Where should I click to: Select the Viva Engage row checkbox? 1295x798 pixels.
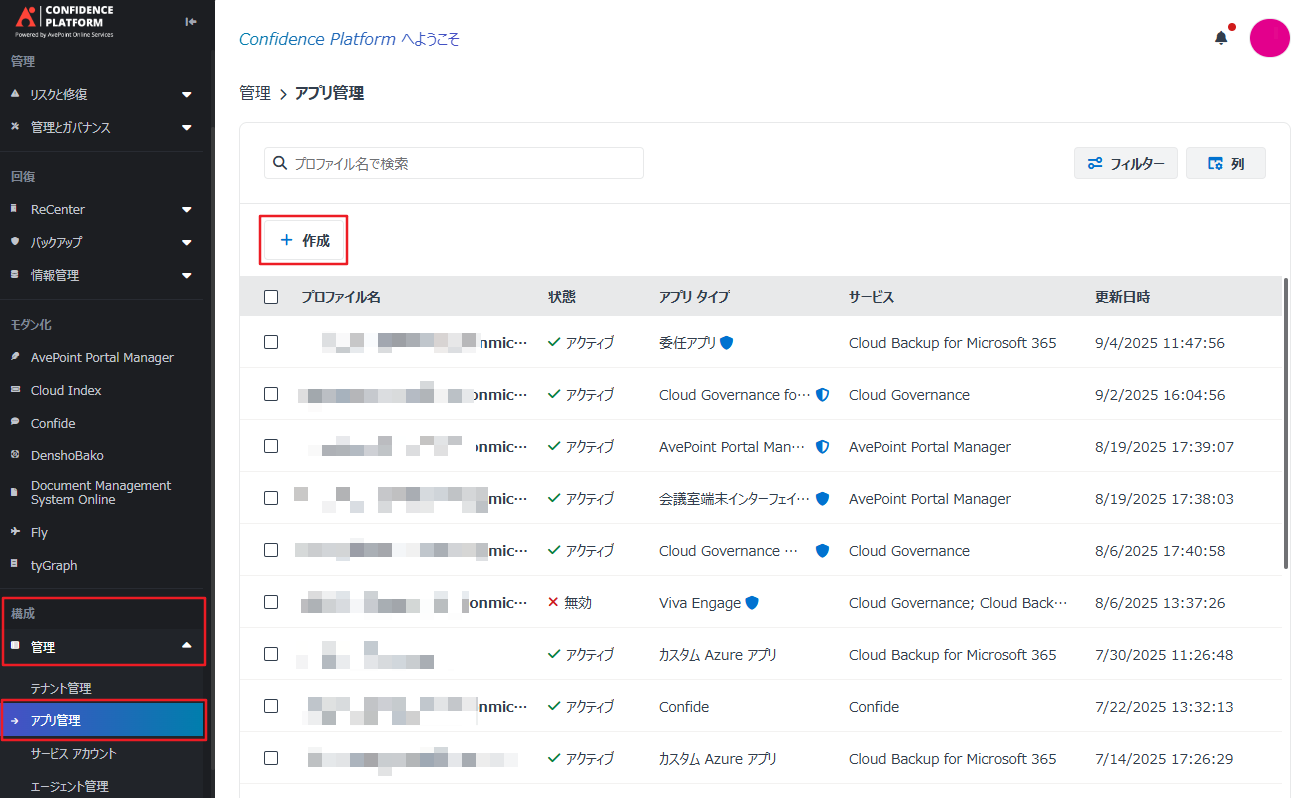point(271,602)
